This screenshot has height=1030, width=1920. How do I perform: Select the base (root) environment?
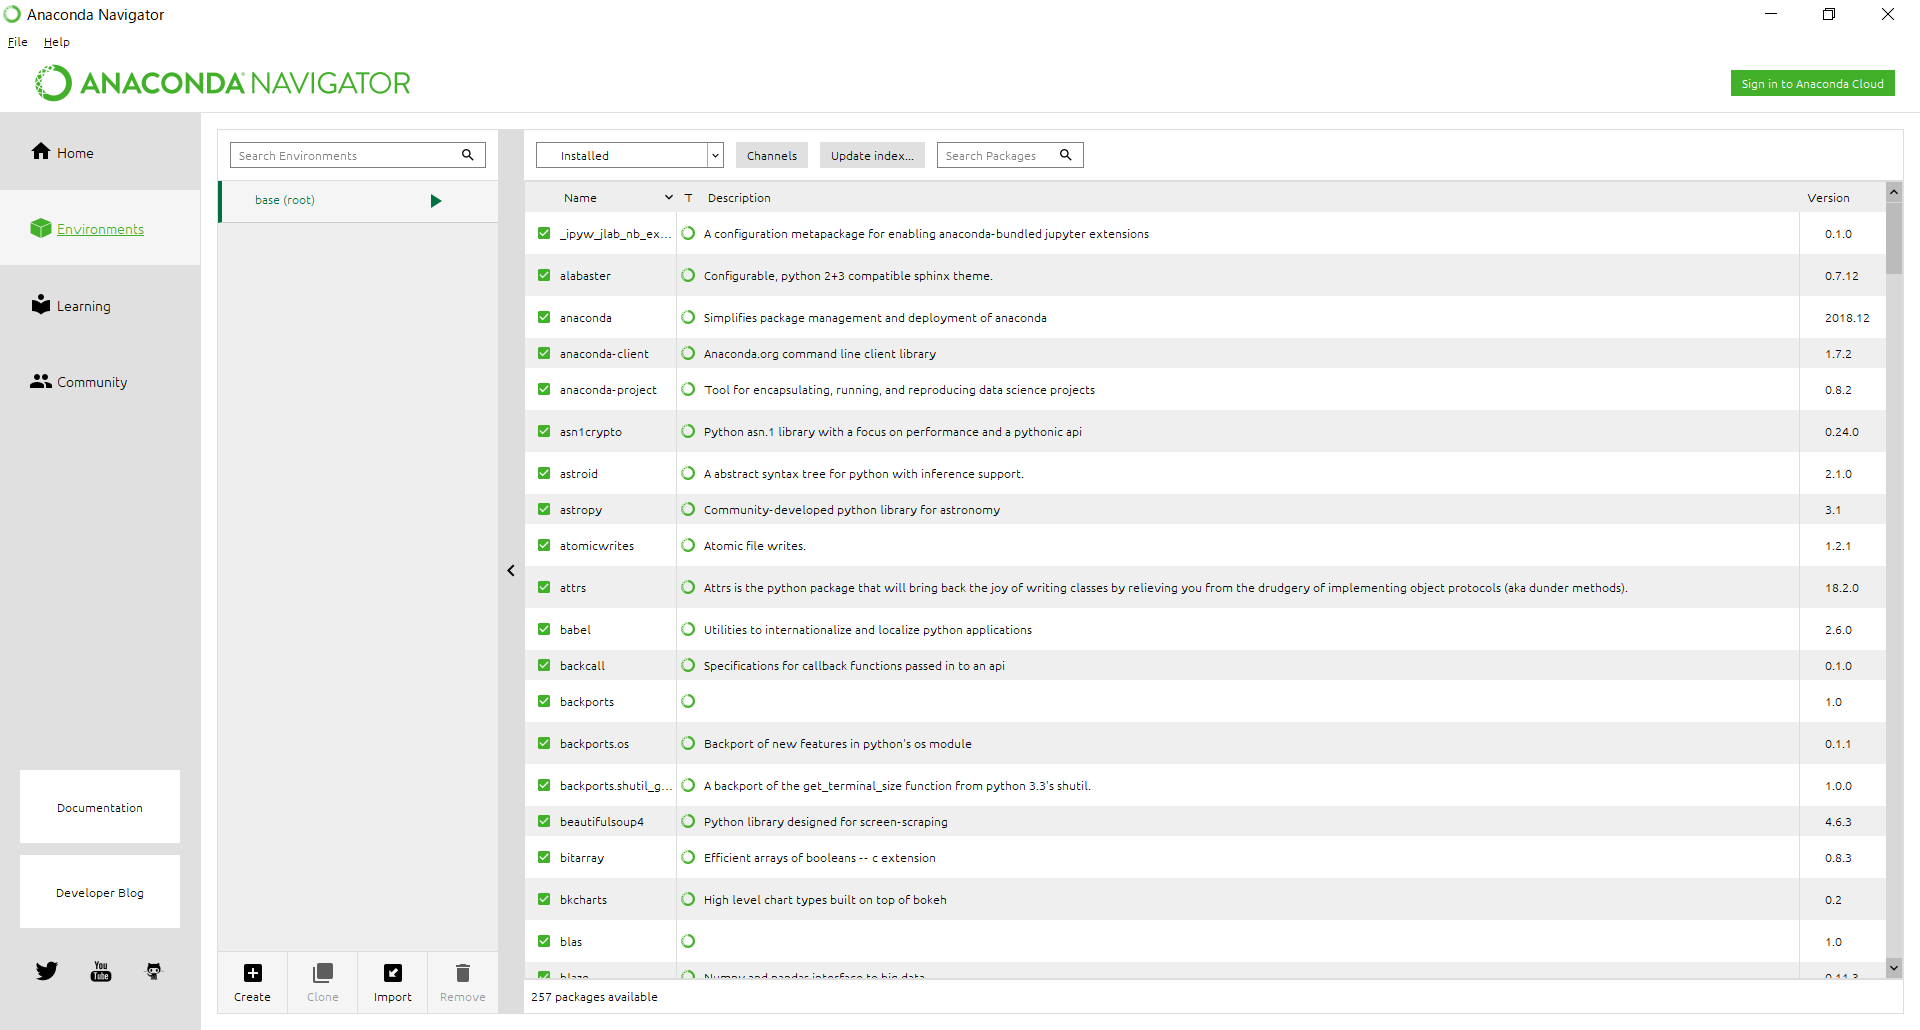coord(358,201)
